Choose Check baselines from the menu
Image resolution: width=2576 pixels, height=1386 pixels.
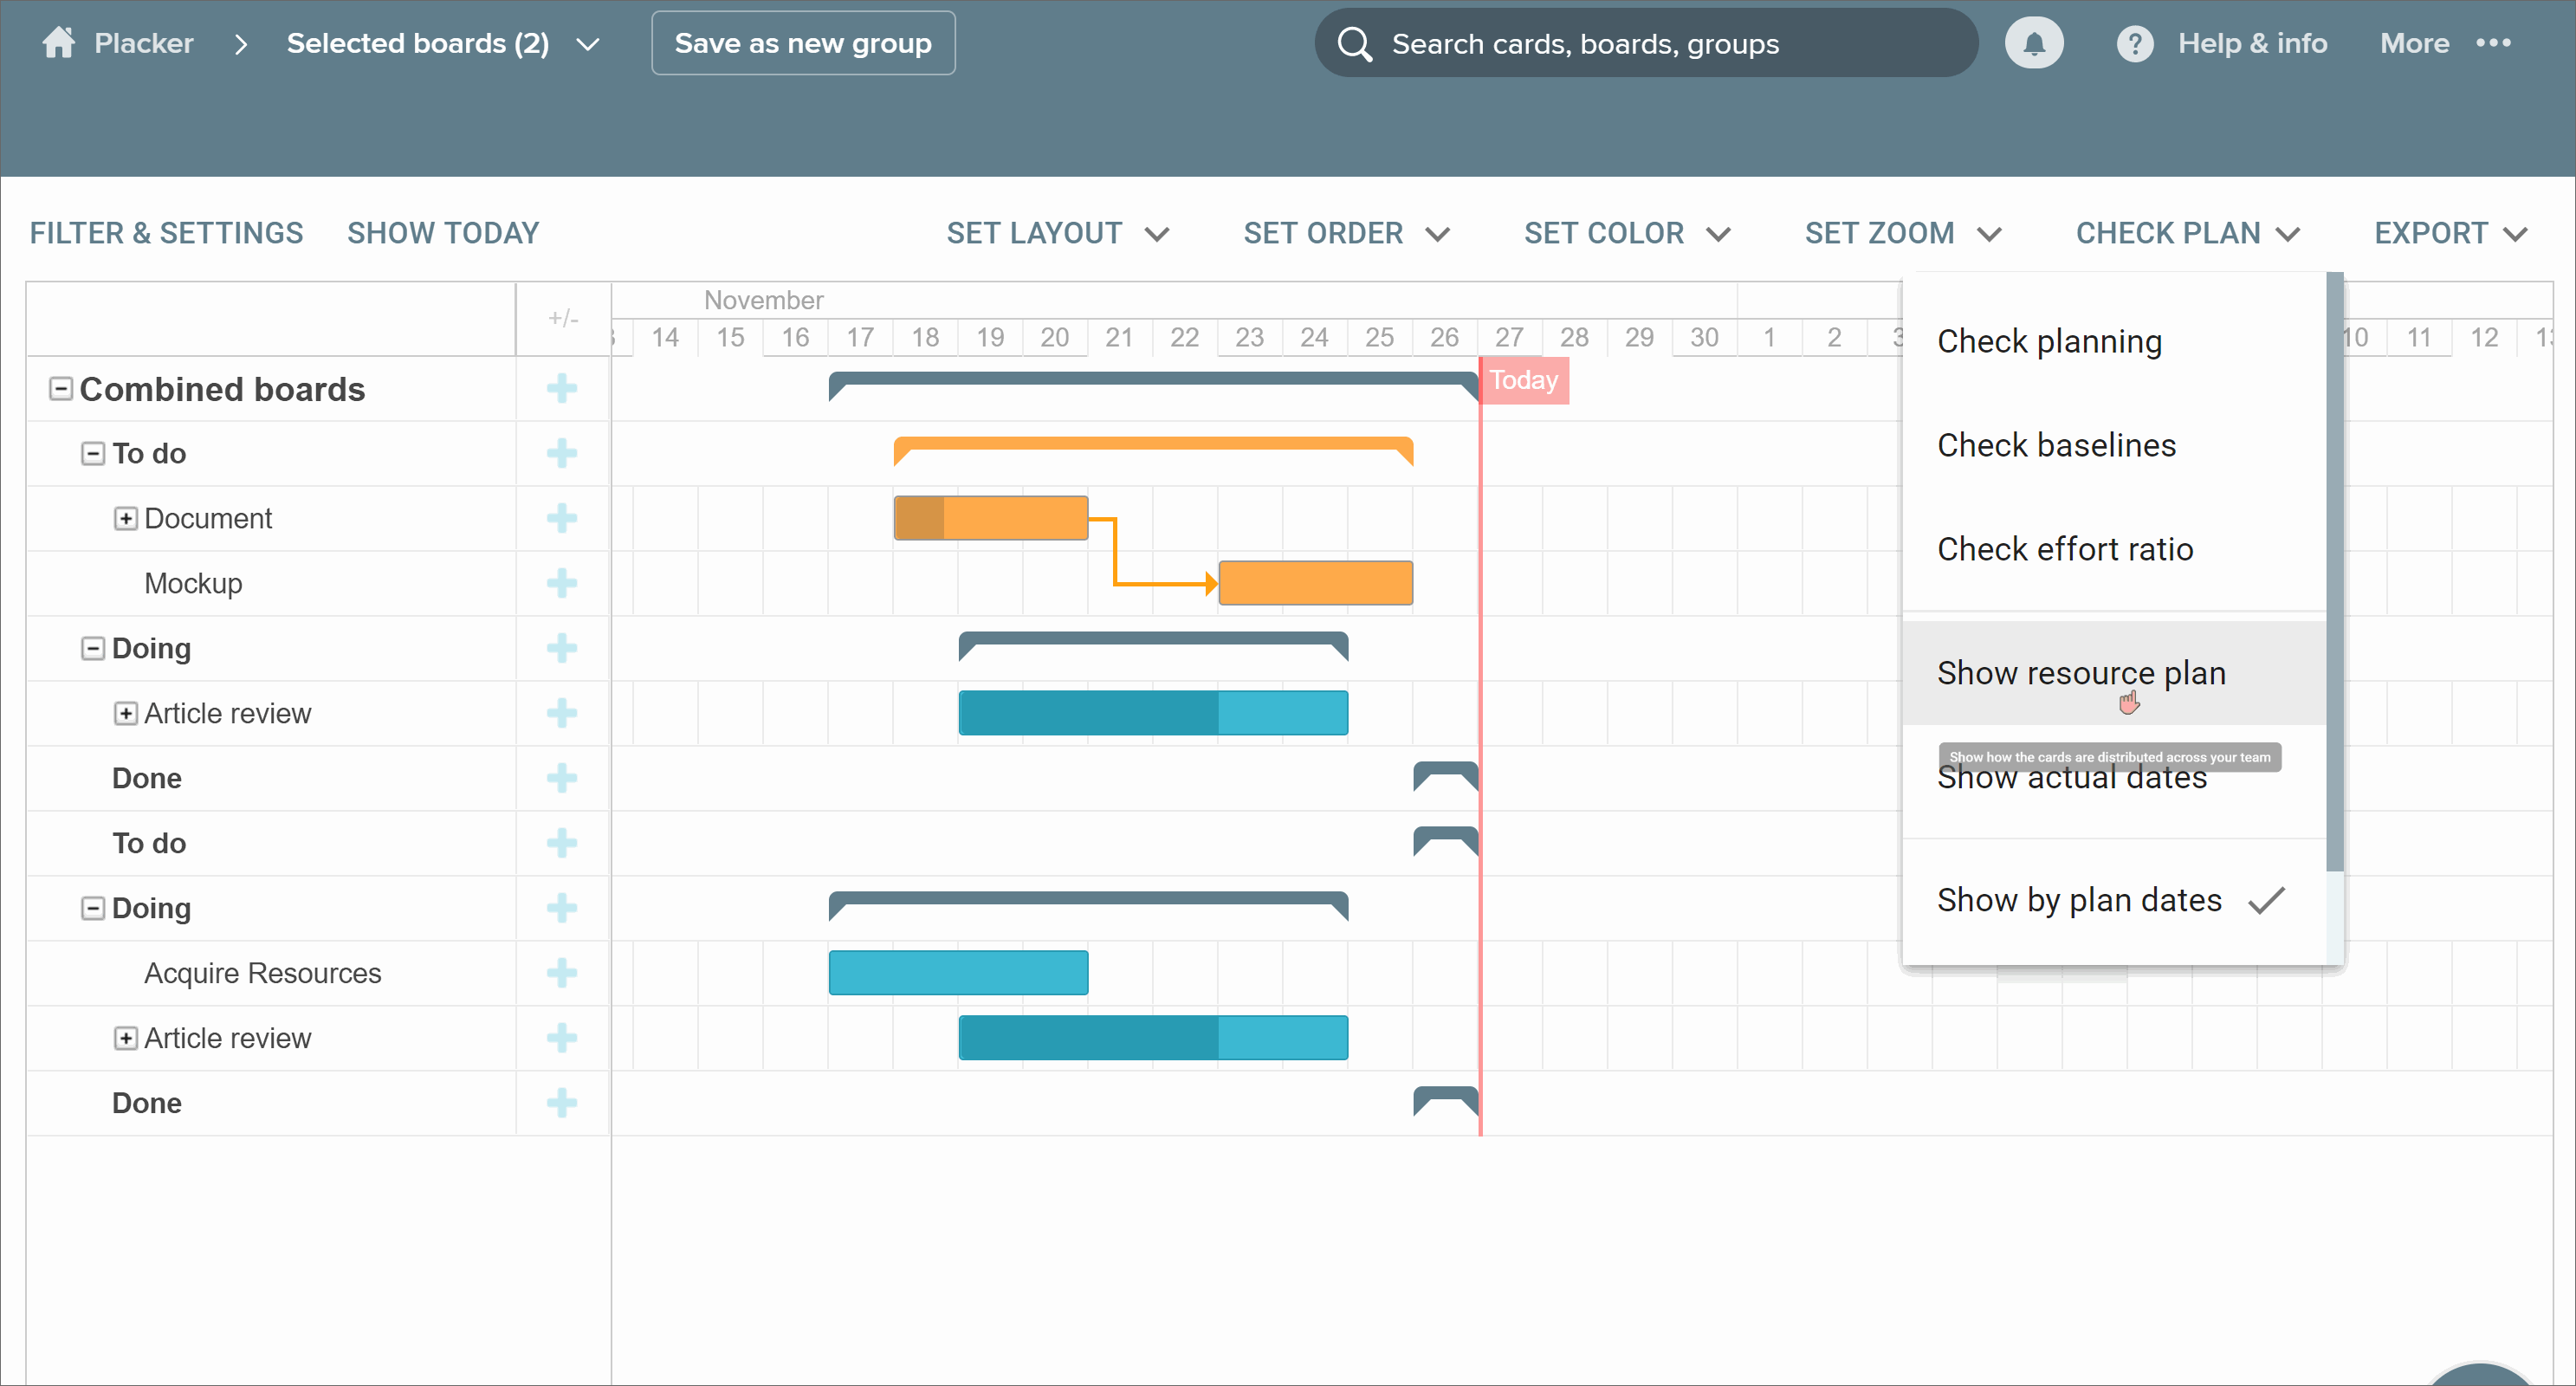[x=2056, y=445]
